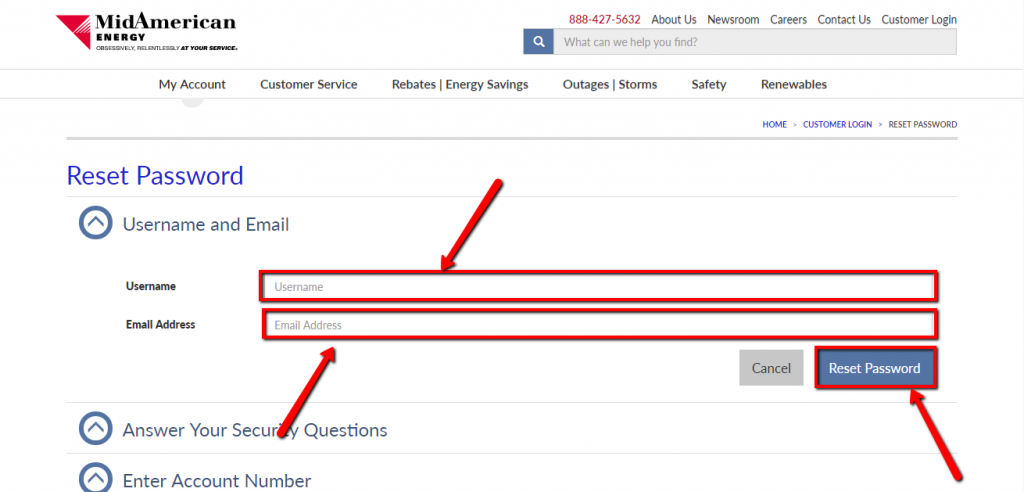
Task: Expand Enter Account Number chevron
Action: [96, 479]
